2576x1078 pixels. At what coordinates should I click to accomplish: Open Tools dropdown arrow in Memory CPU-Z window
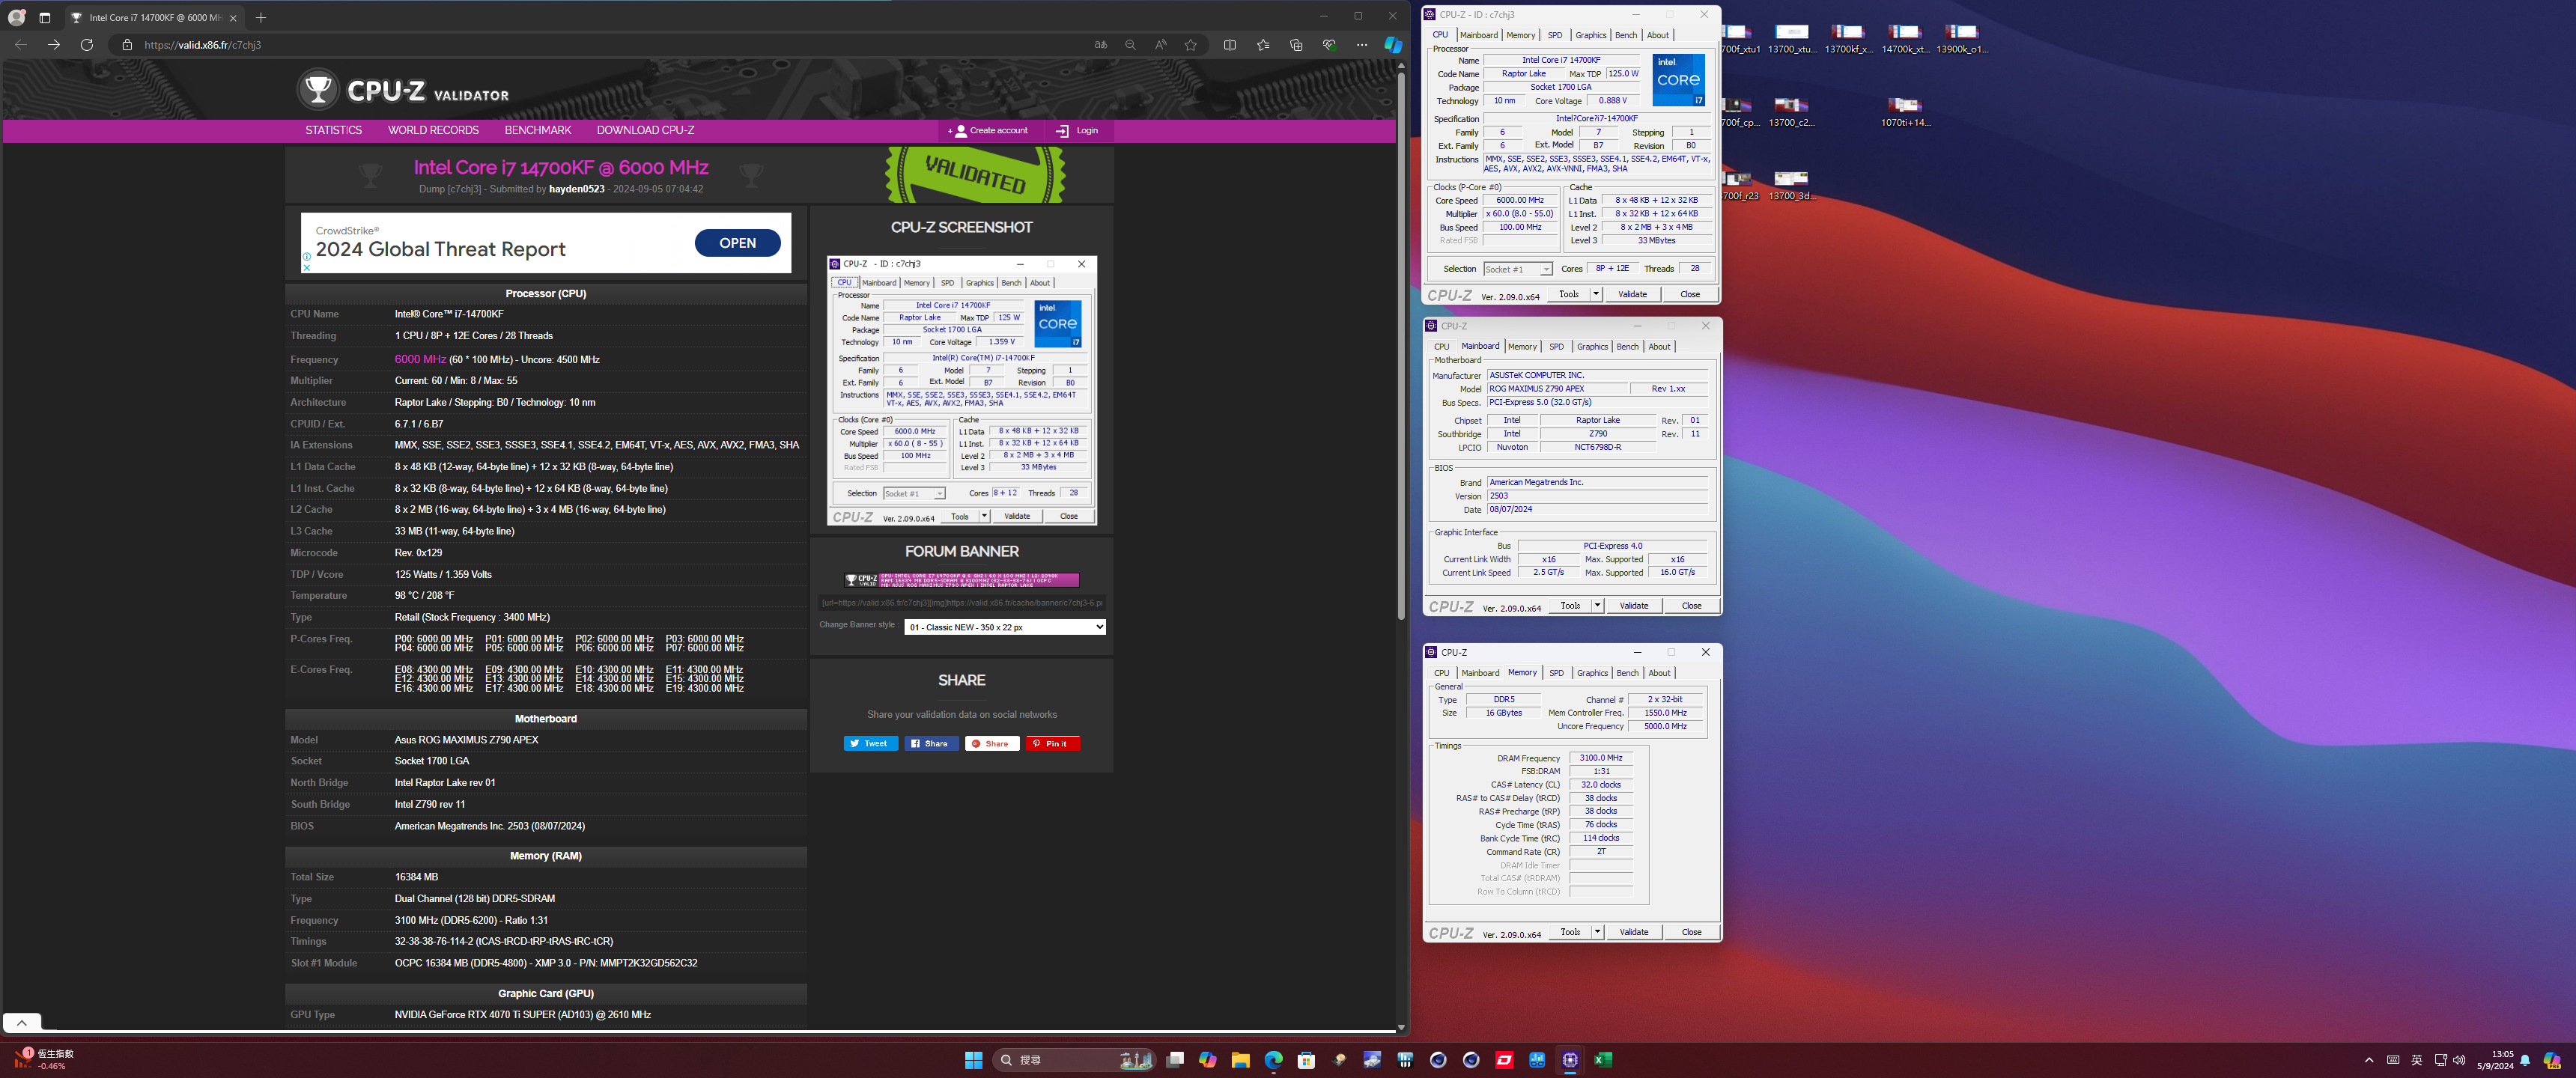(1597, 932)
